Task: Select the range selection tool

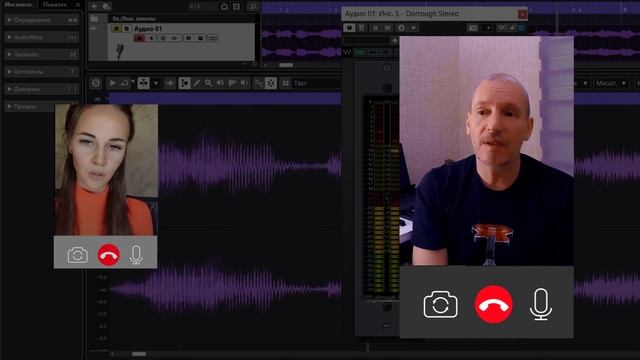Action: coord(184,83)
